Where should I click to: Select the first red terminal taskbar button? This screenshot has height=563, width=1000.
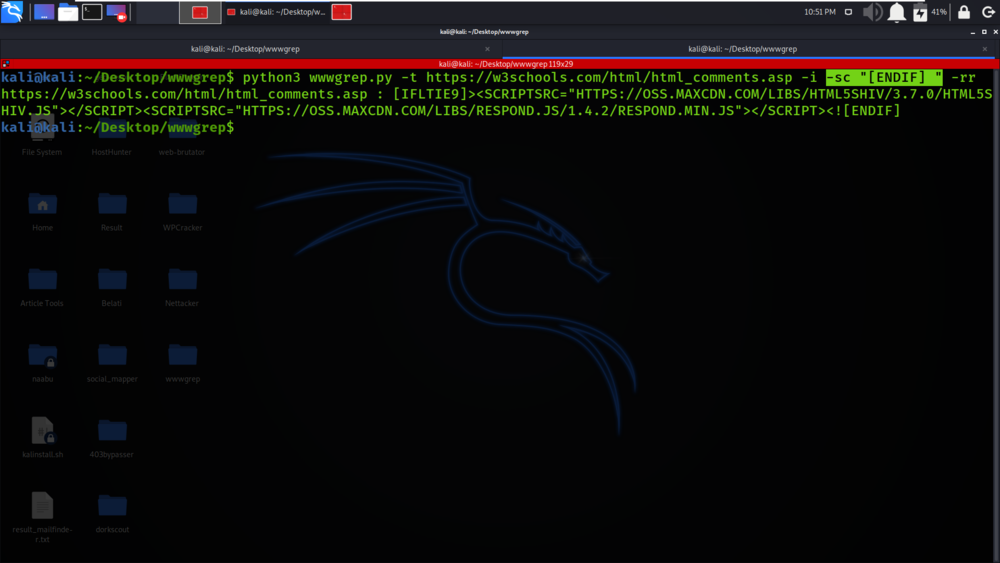[200, 12]
